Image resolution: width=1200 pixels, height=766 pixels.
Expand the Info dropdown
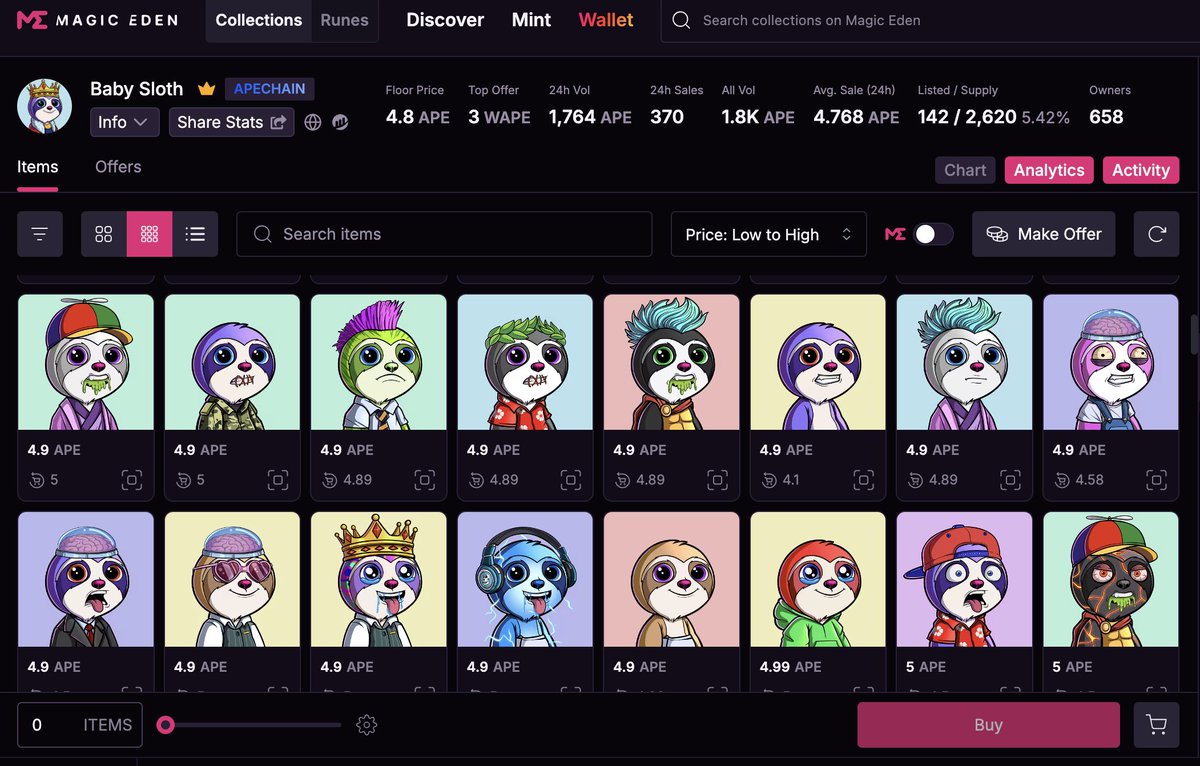pos(125,122)
